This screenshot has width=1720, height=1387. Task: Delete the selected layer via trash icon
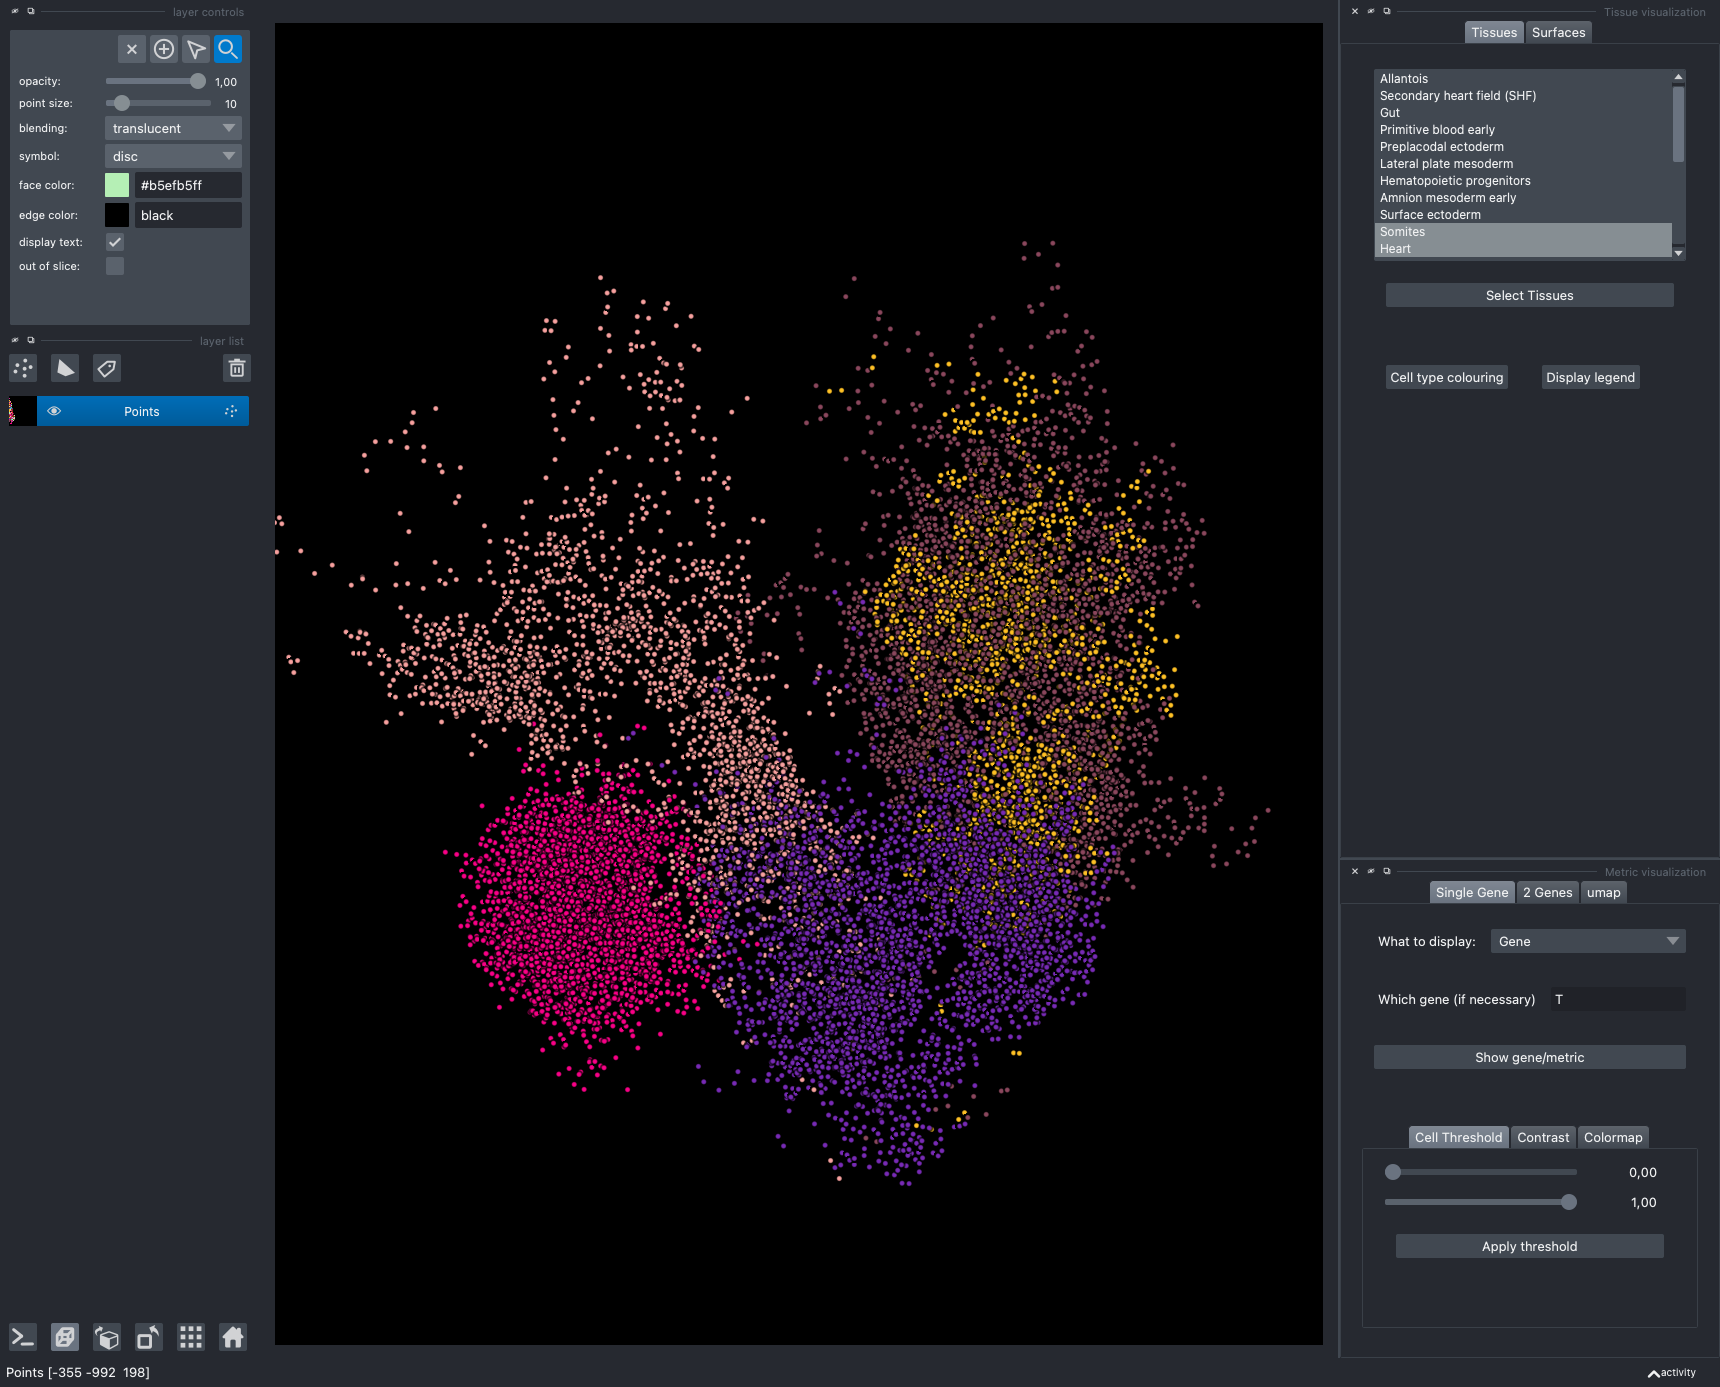point(237,368)
